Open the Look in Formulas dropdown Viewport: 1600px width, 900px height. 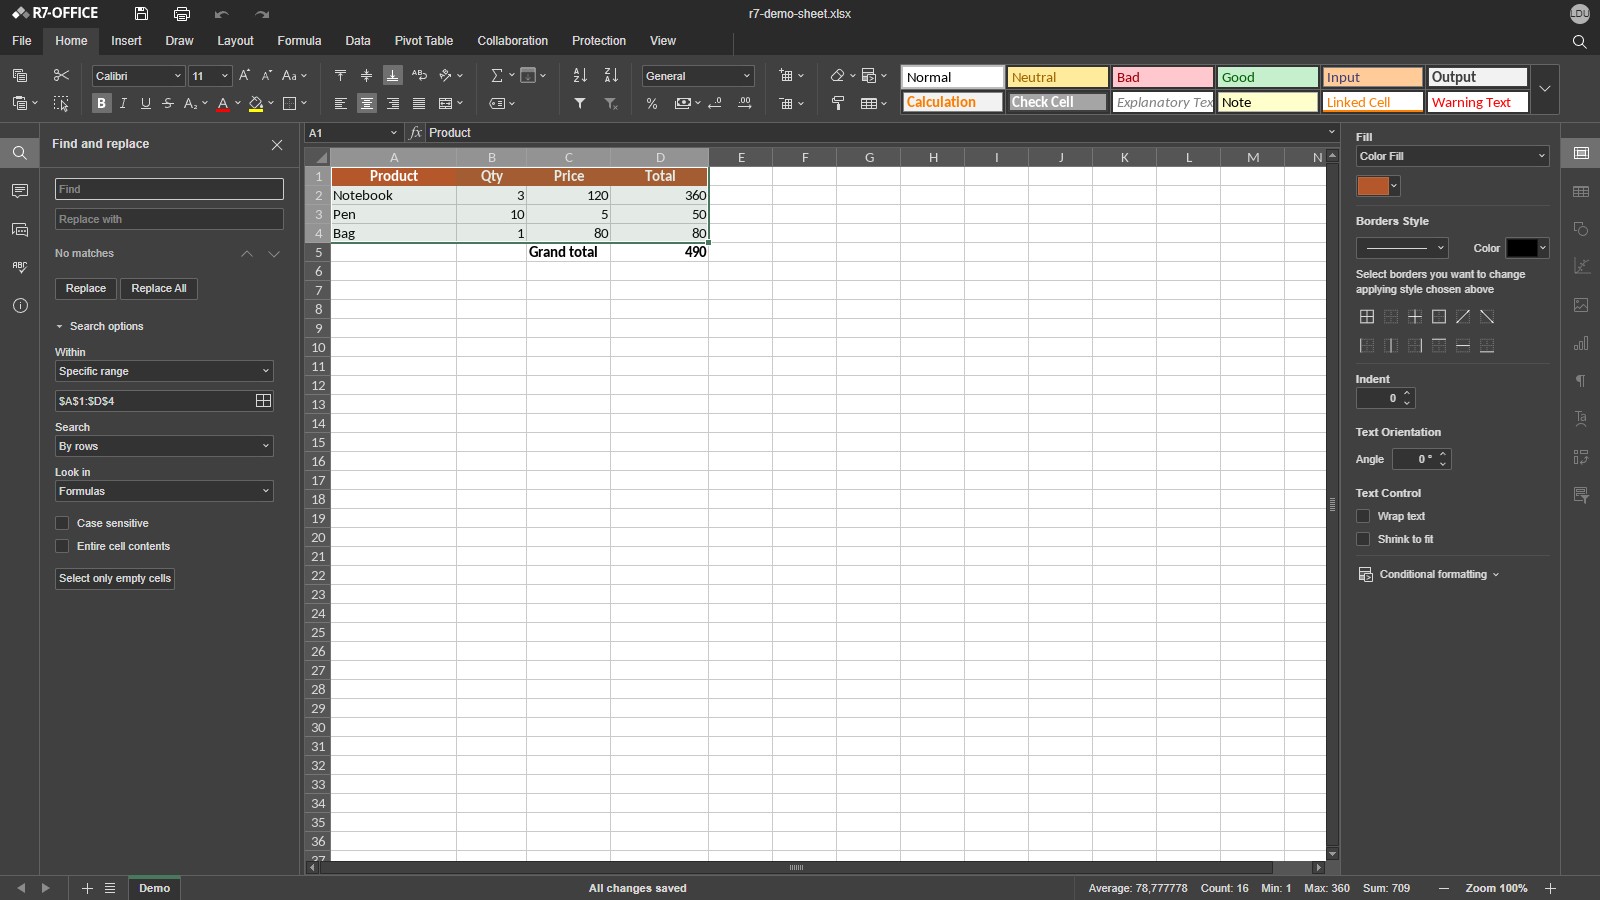pos(164,491)
